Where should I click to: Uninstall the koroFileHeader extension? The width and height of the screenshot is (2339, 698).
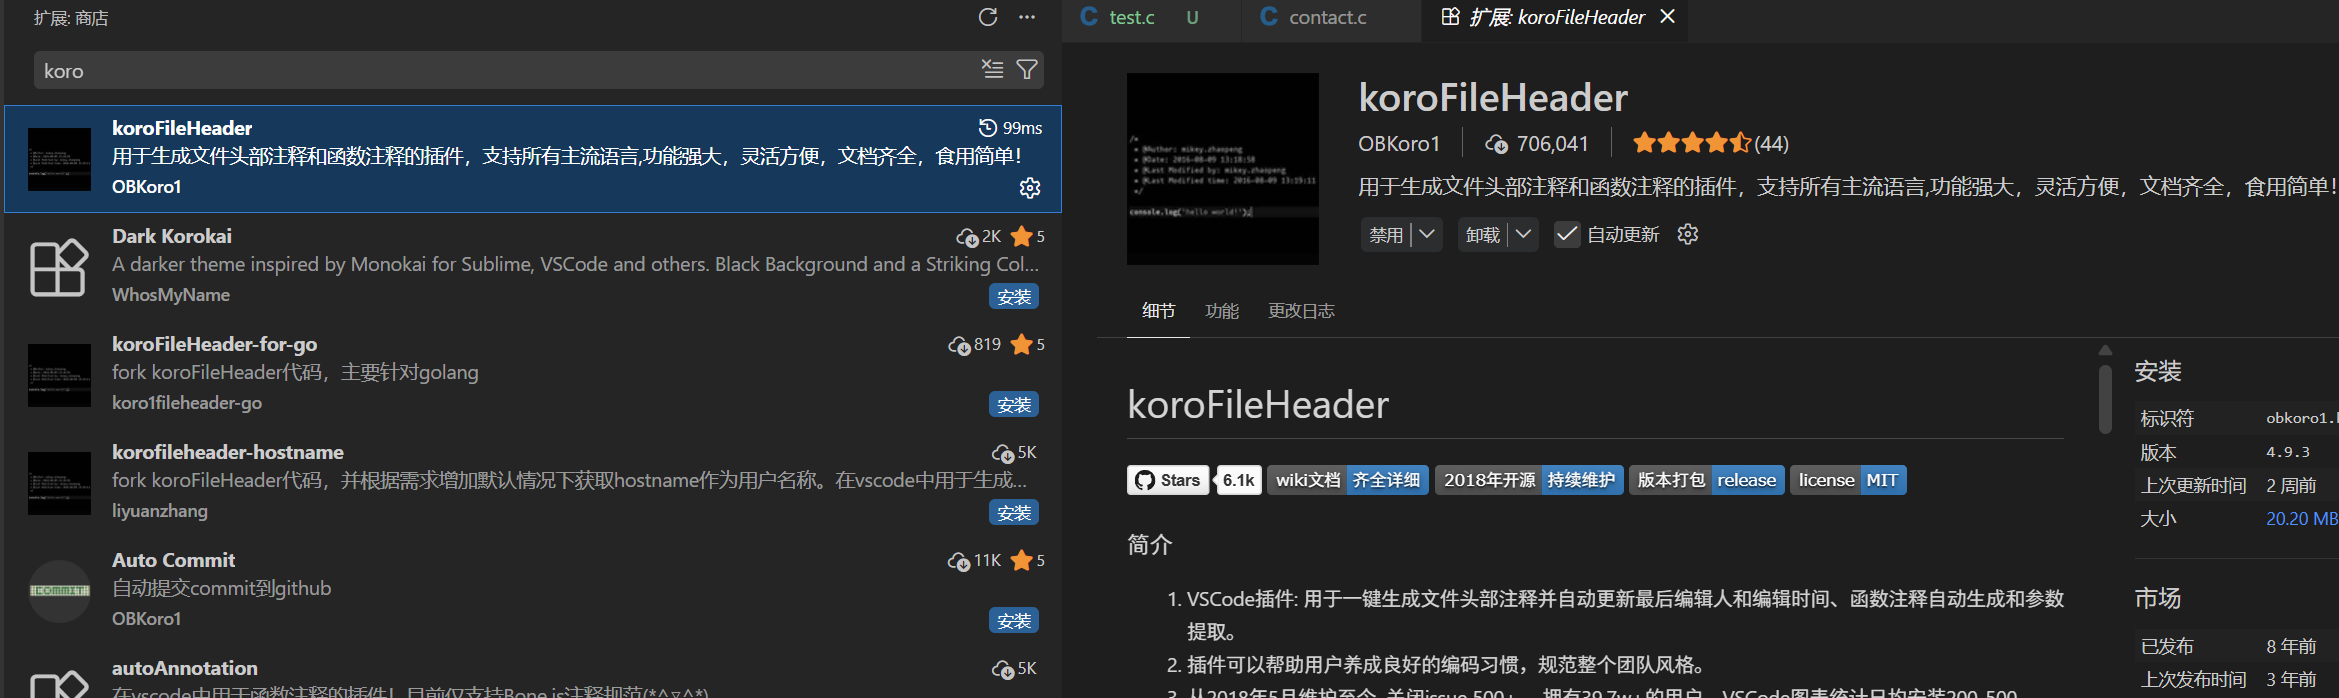tap(1482, 235)
